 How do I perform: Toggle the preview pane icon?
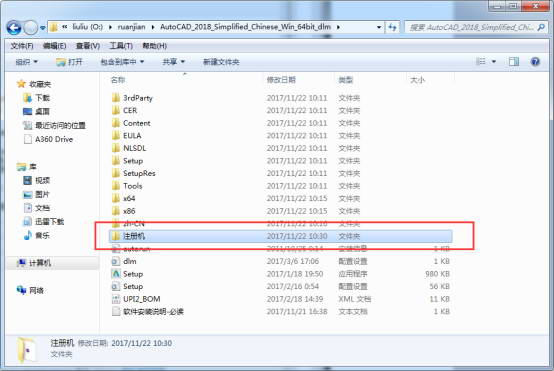(514, 62)
